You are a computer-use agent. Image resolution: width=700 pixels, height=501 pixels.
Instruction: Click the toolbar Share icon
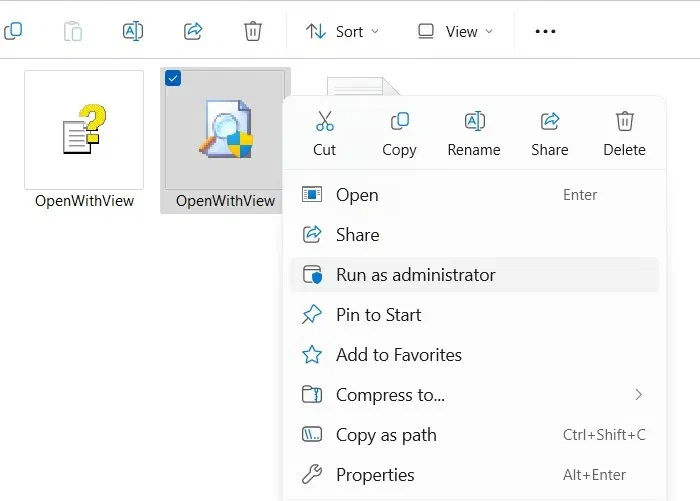[x=193, y=31]
